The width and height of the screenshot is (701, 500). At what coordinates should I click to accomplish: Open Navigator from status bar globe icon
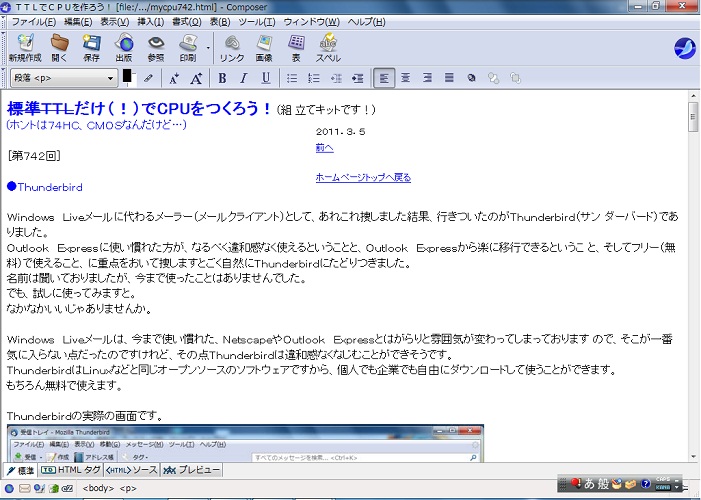point(9,488)
